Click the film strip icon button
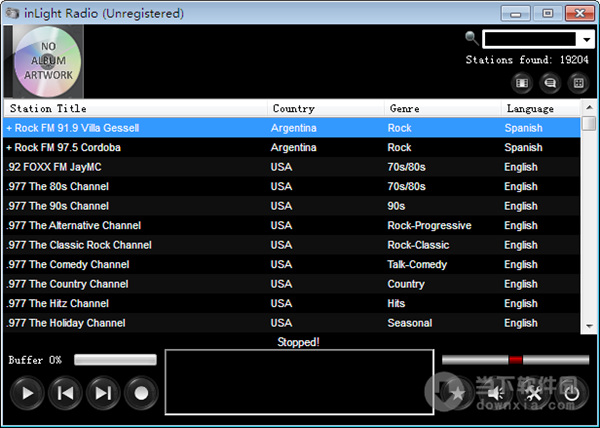 (522, 83)
